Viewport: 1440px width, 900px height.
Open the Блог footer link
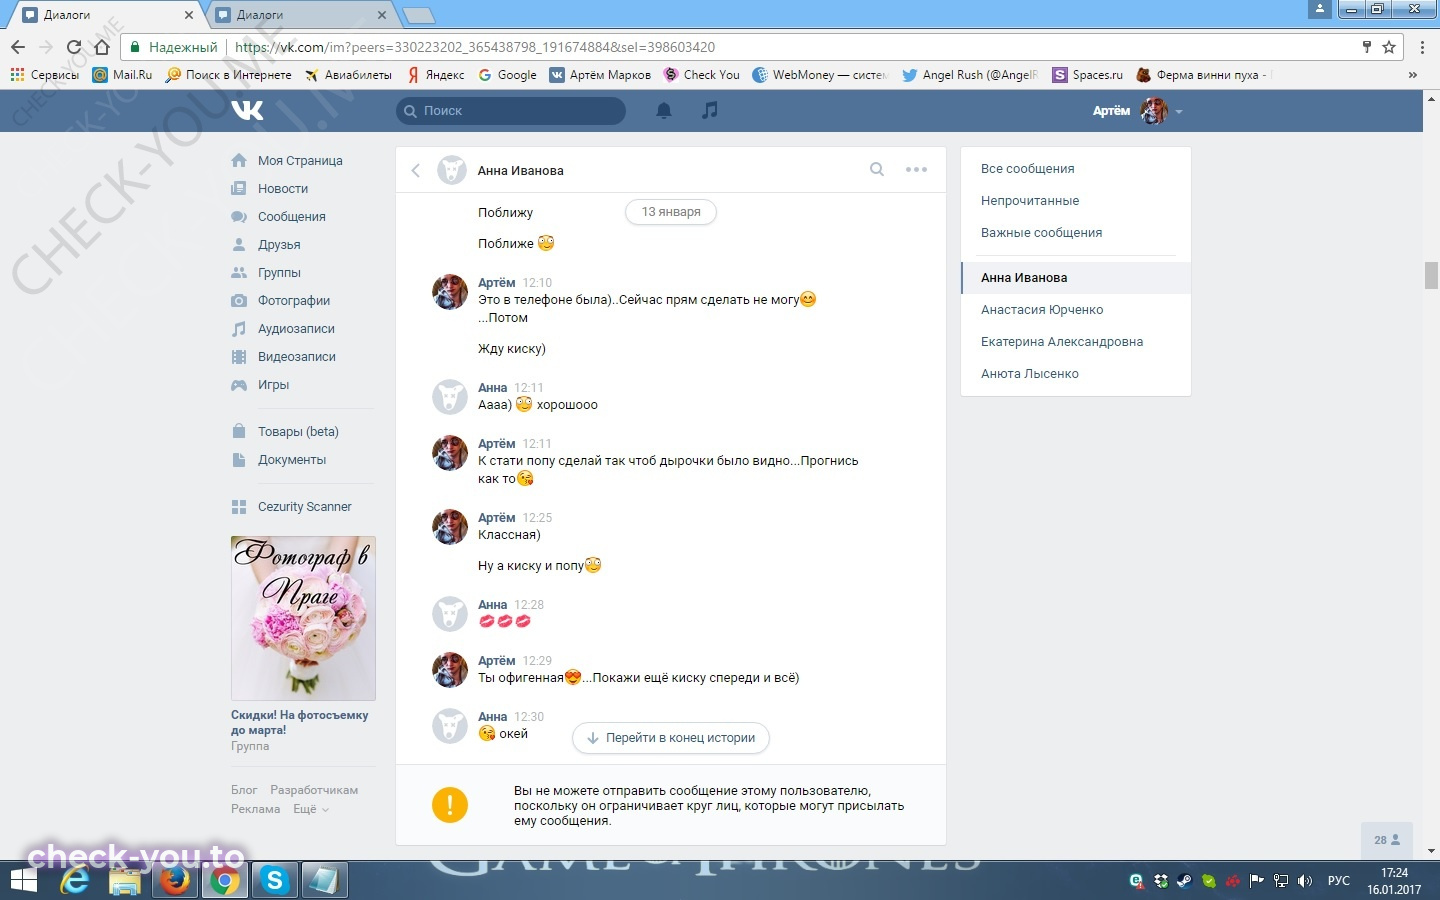[x=244, y=790]
